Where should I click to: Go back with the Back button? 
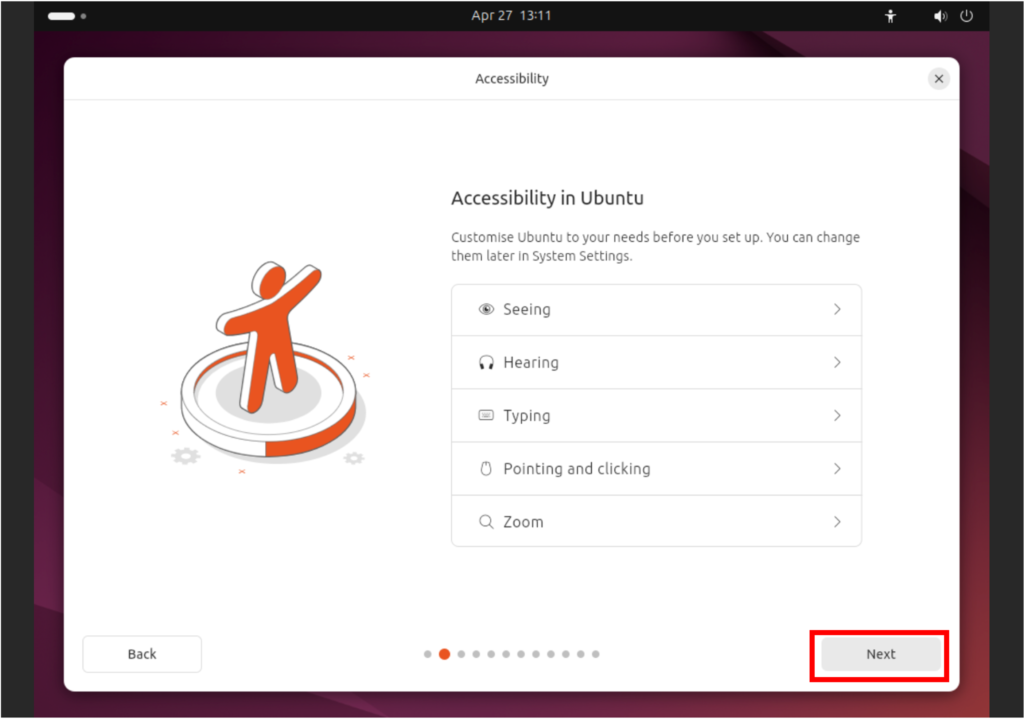pos(142,654)
